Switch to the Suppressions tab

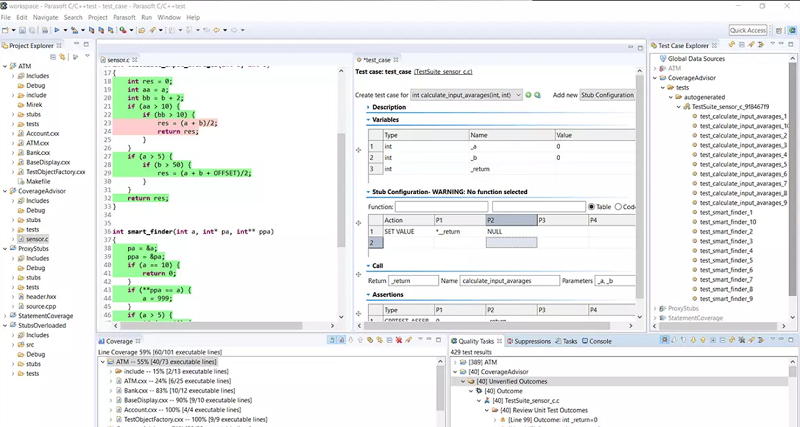click(529, 341)
